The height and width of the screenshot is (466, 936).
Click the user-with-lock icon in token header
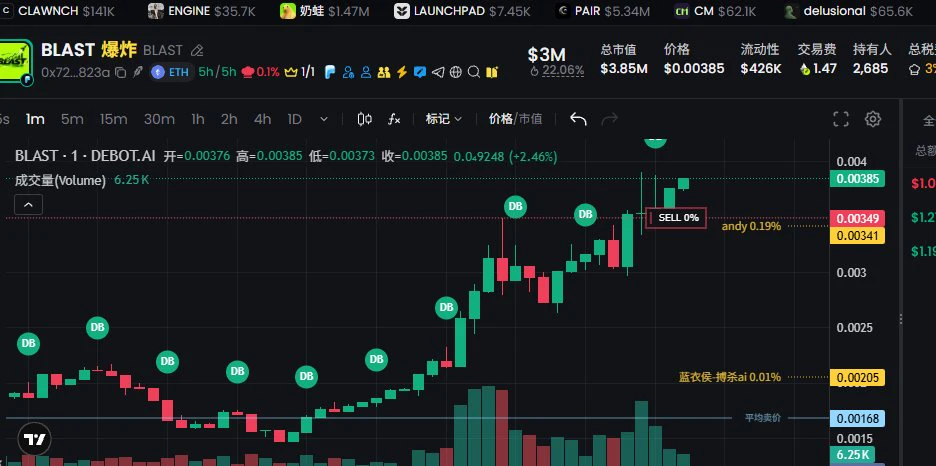[347, 72]
